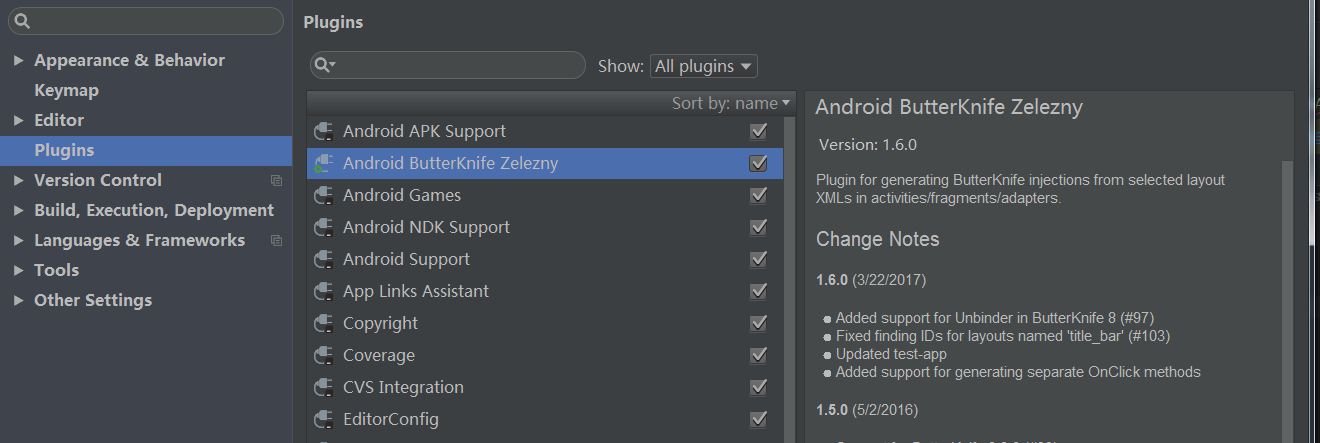1320x443 pixels.
Task: Click the project-level icon next to Version Control
Action: tap(277, 181)
